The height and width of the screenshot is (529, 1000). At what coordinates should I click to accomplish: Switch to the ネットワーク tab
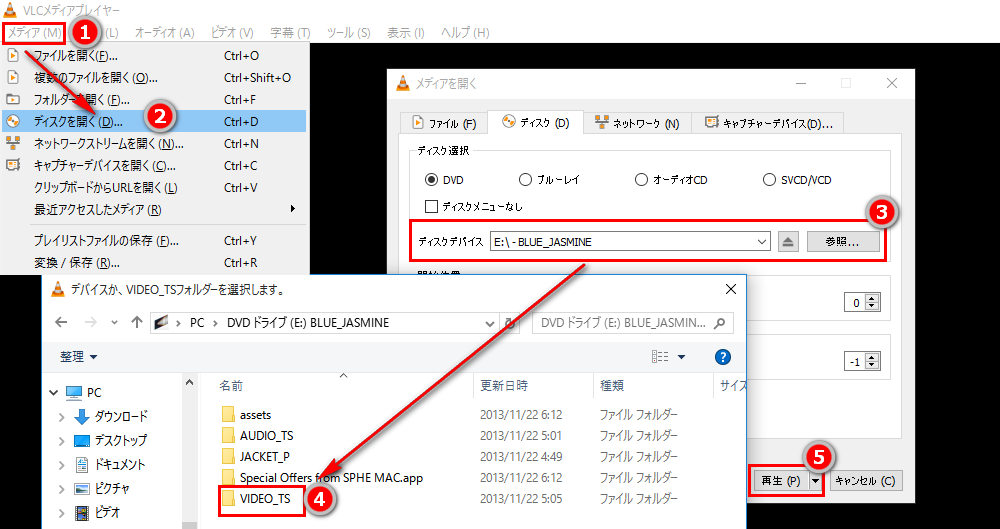pos(637,123)
